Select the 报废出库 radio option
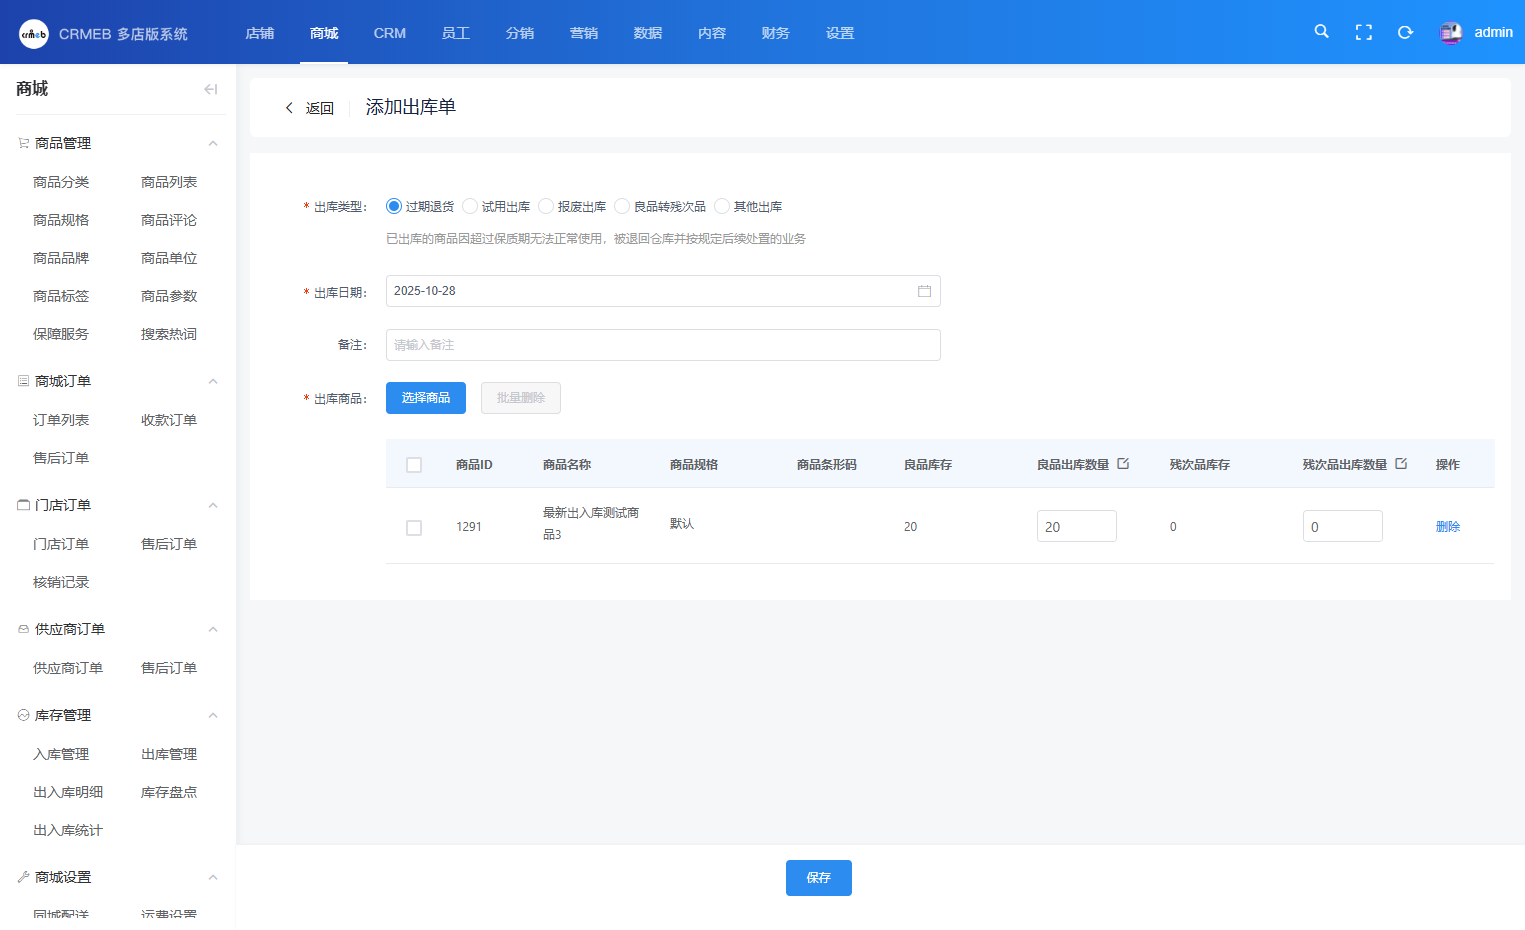1525x930 pixels. click(546, 206)
